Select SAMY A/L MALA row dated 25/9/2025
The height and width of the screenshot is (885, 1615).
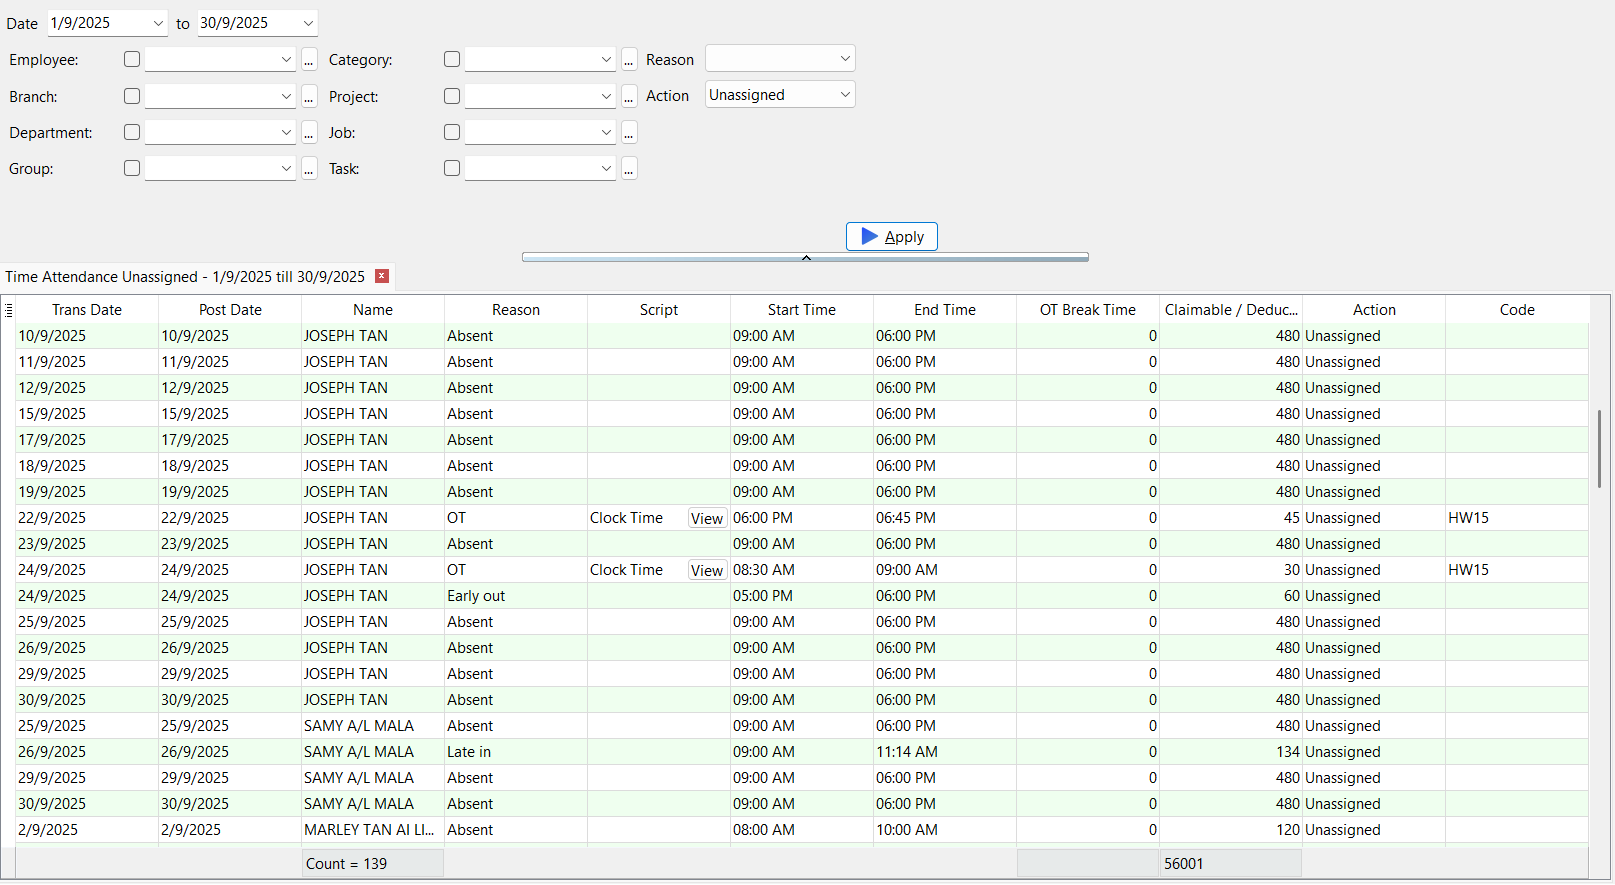point(802,726)
